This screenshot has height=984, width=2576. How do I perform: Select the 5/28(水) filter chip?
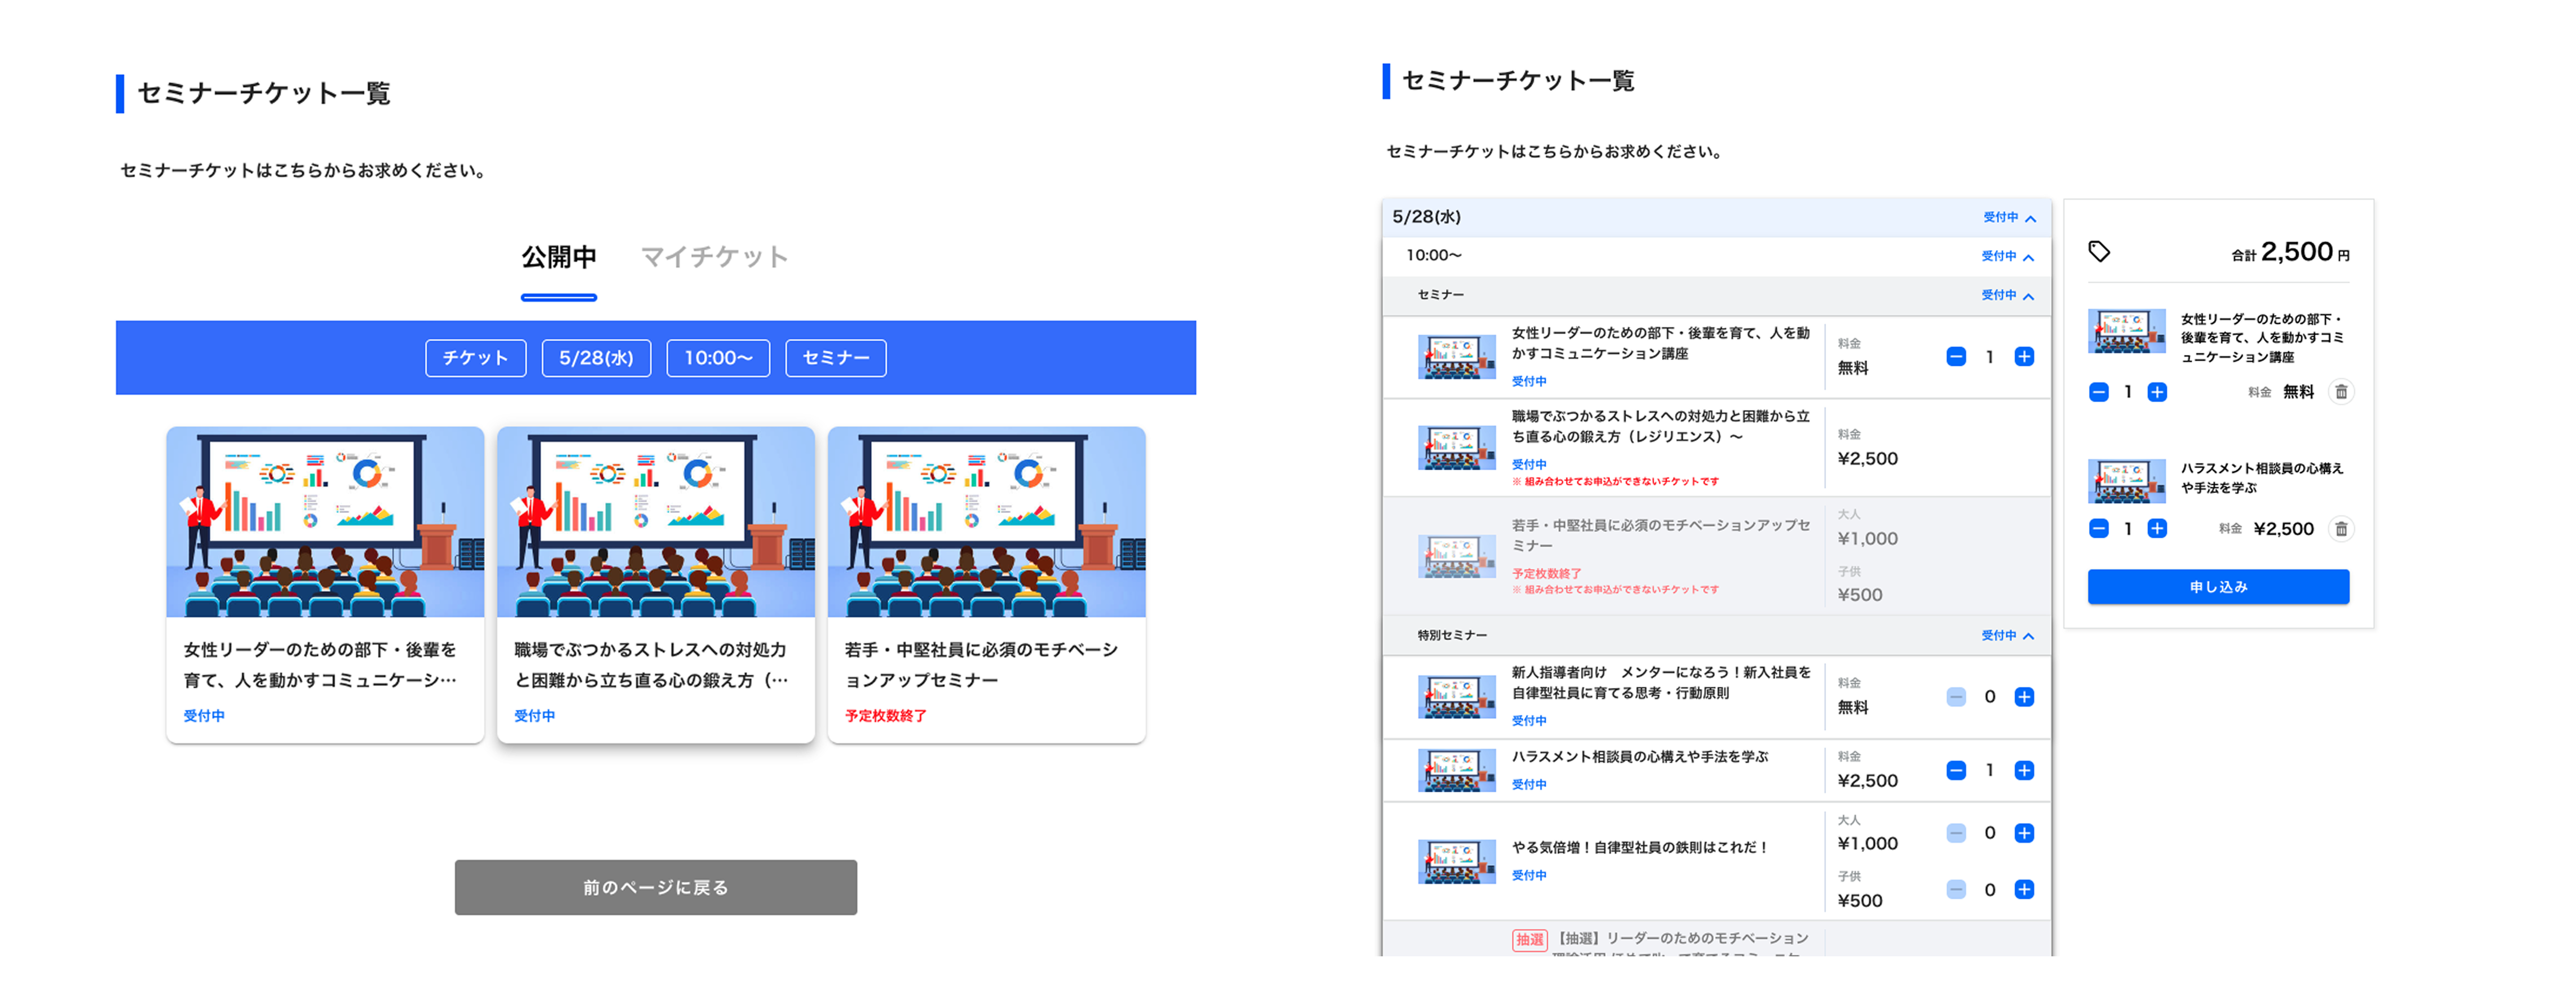[596, 358]
